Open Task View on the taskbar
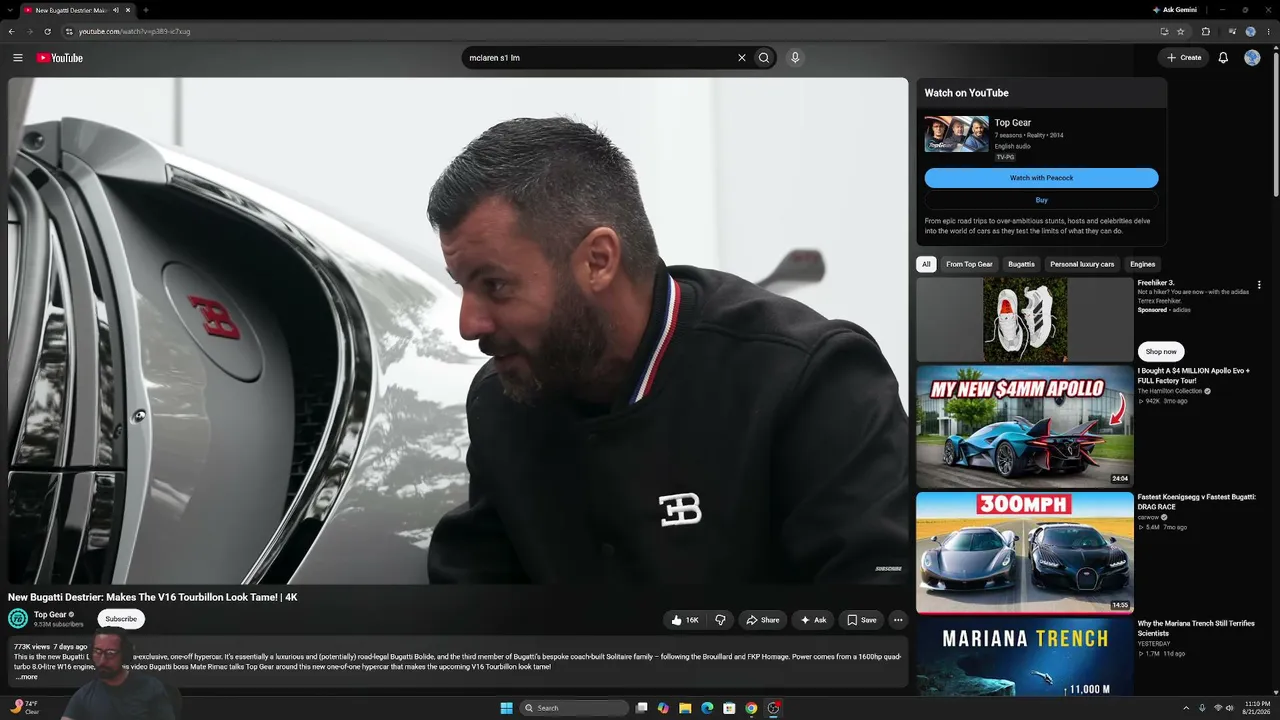Viewport: 1280px width, 720px height. [642, 708]
